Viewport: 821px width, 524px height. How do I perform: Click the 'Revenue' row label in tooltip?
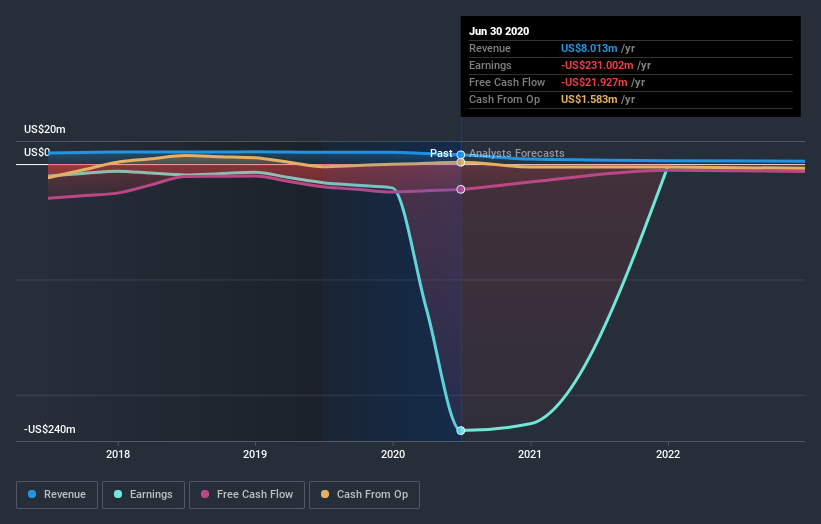pos(490,48)
